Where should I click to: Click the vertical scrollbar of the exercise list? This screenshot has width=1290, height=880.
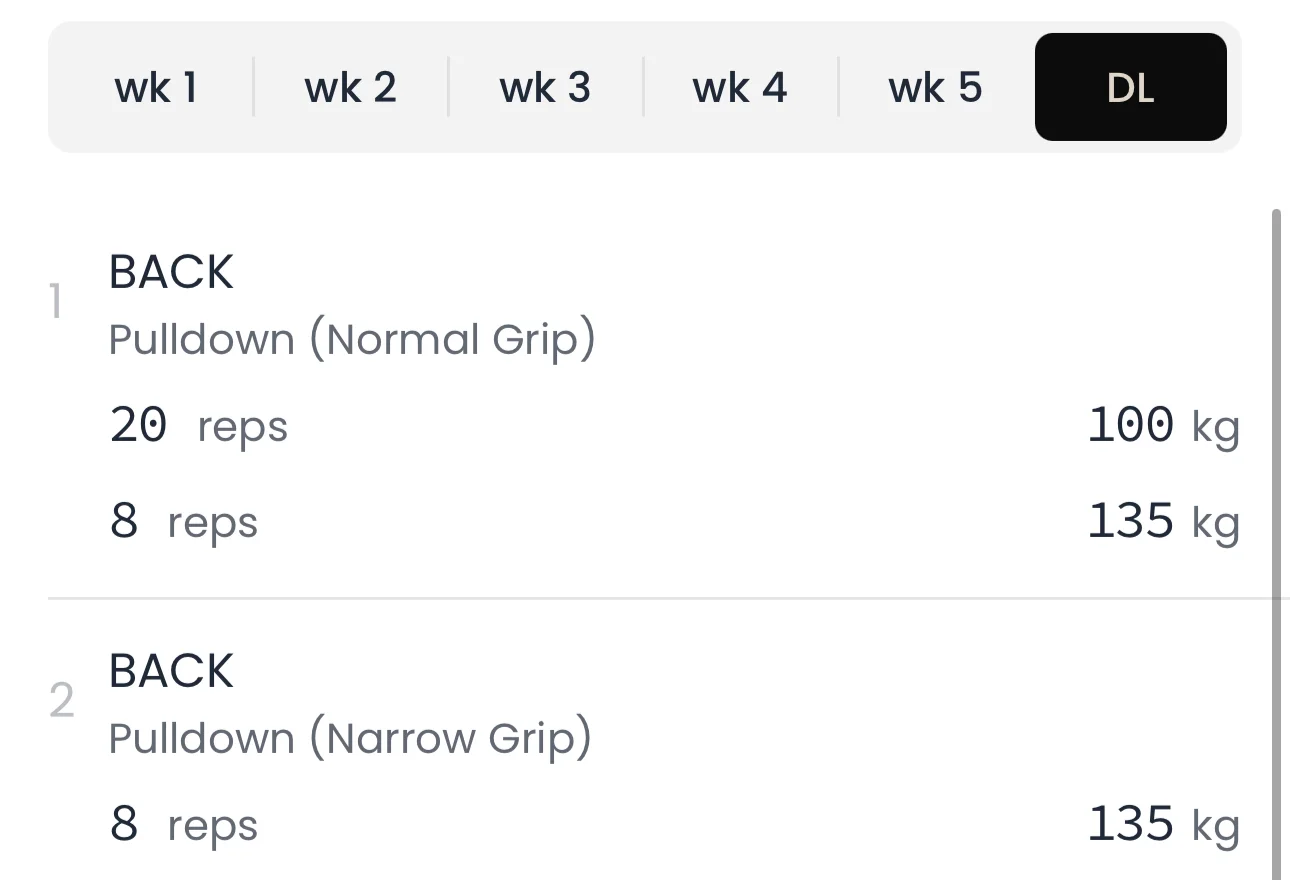[x=1275, y=500]
